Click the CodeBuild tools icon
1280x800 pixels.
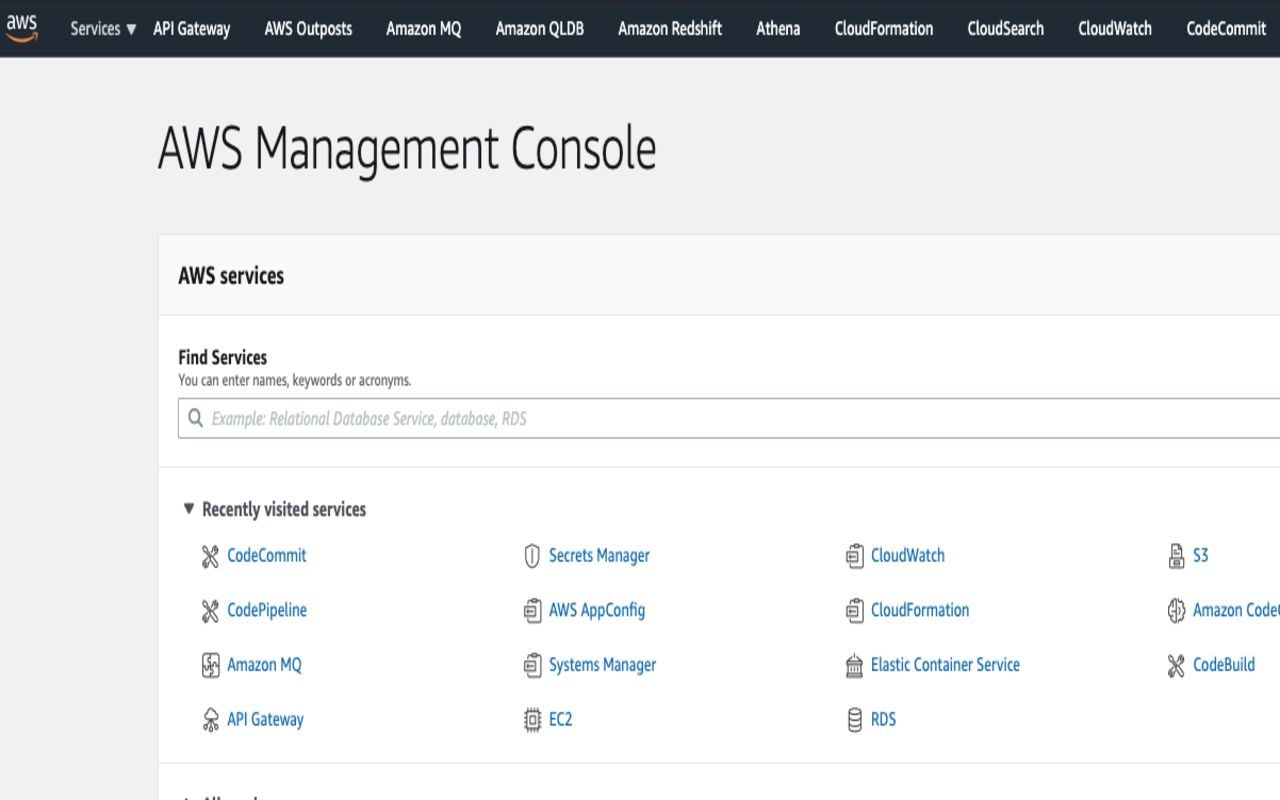point(1176,665)
